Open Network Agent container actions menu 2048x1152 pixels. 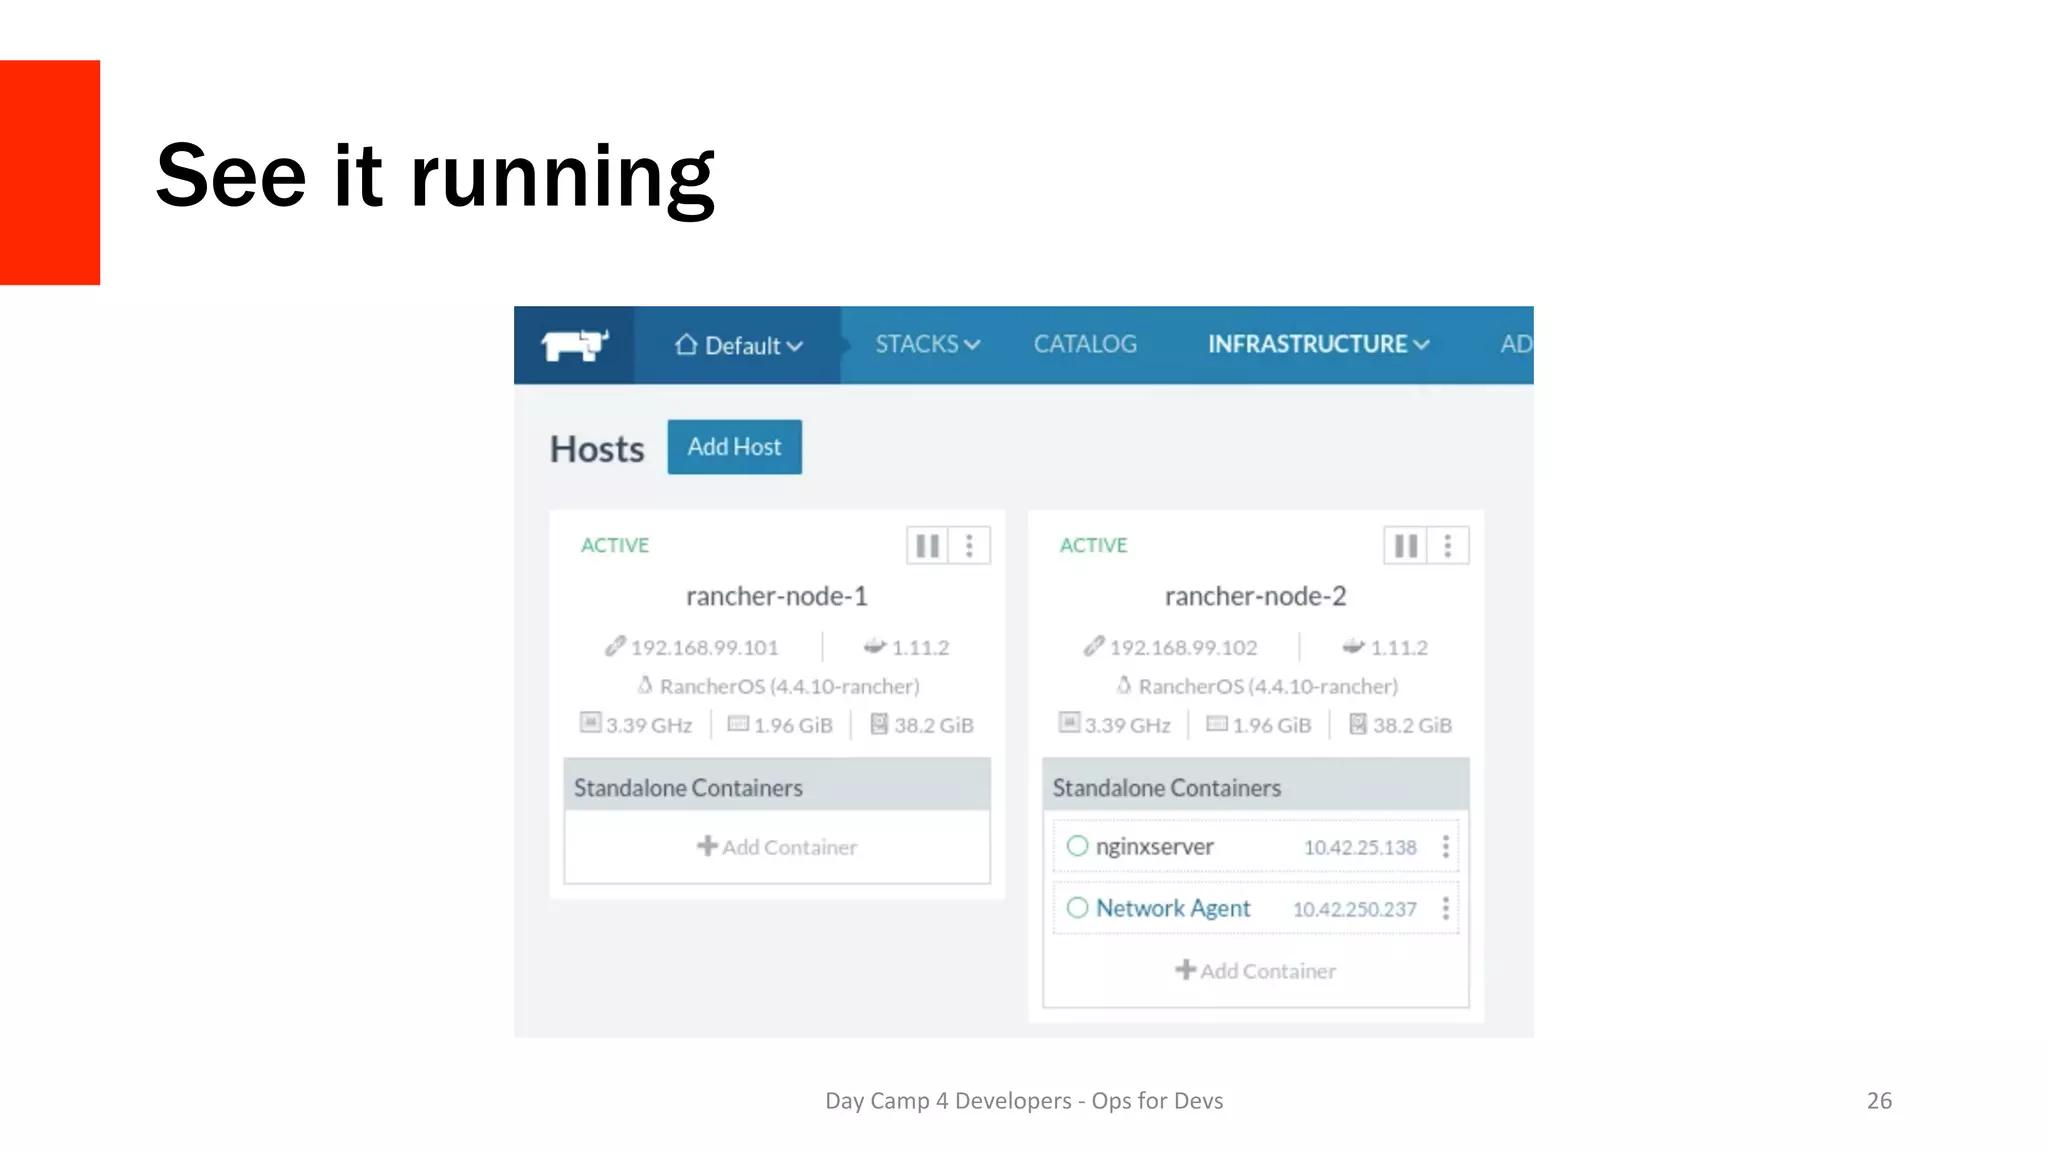point(1445,908)
